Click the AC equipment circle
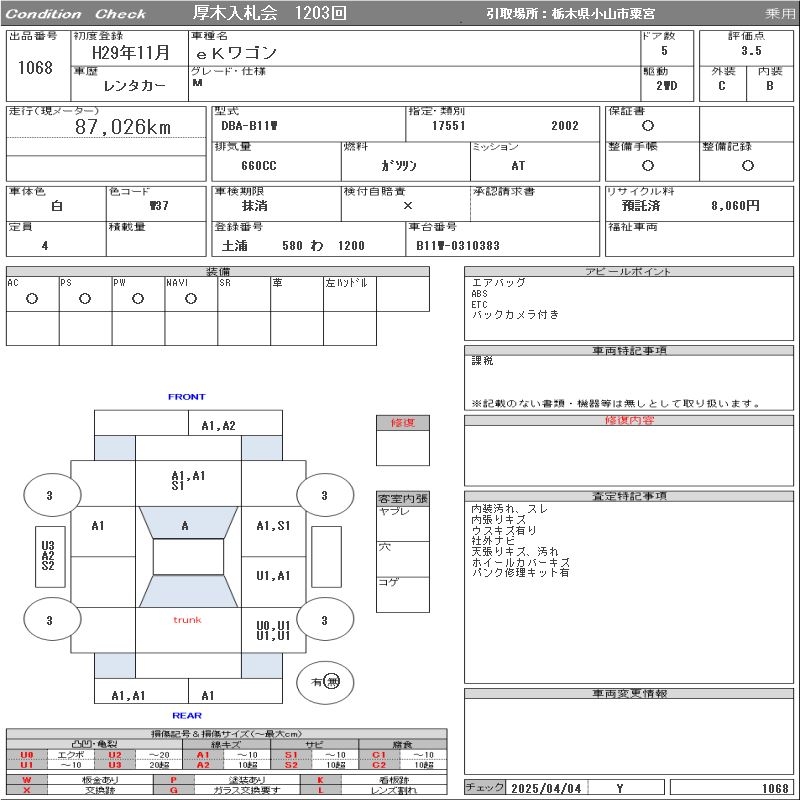 pyautogui.click(x=32, y=298)
